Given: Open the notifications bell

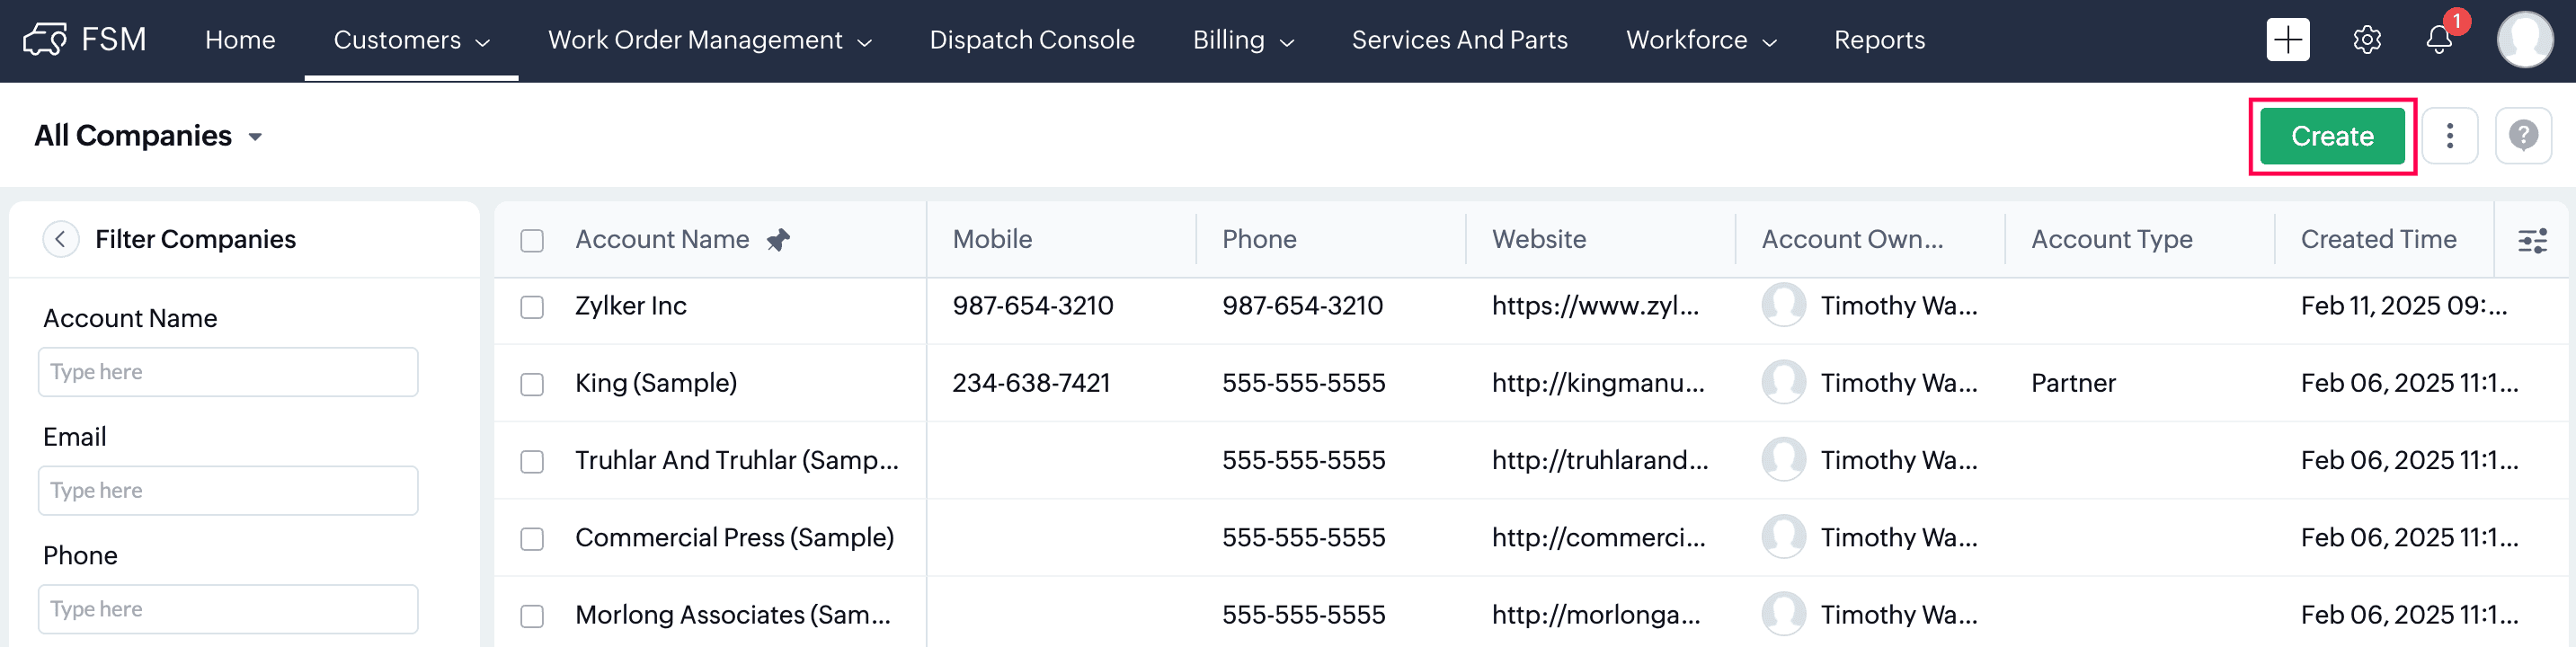Looking at the screenshot, I should (x=2439, y=40).
